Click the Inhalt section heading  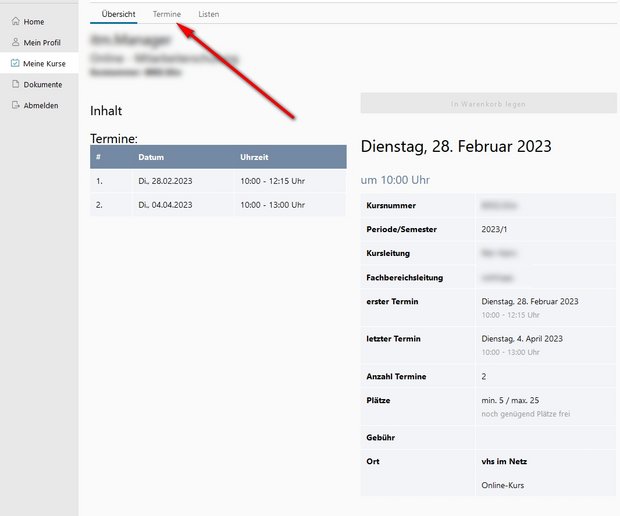coord(106,110)
